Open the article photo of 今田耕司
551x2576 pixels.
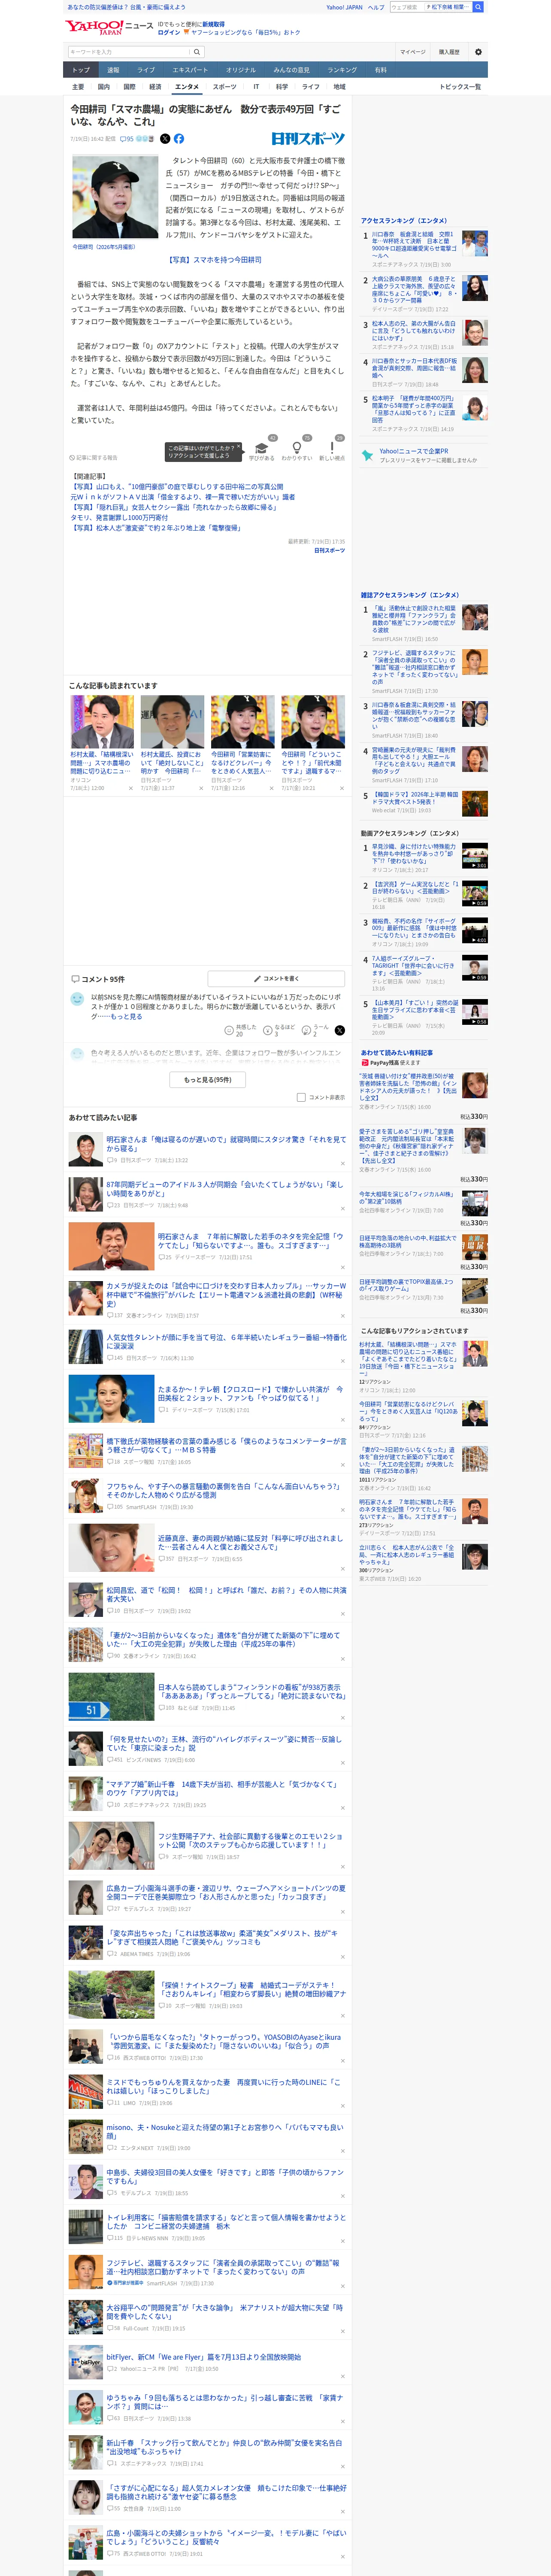(x=115, y=197)
